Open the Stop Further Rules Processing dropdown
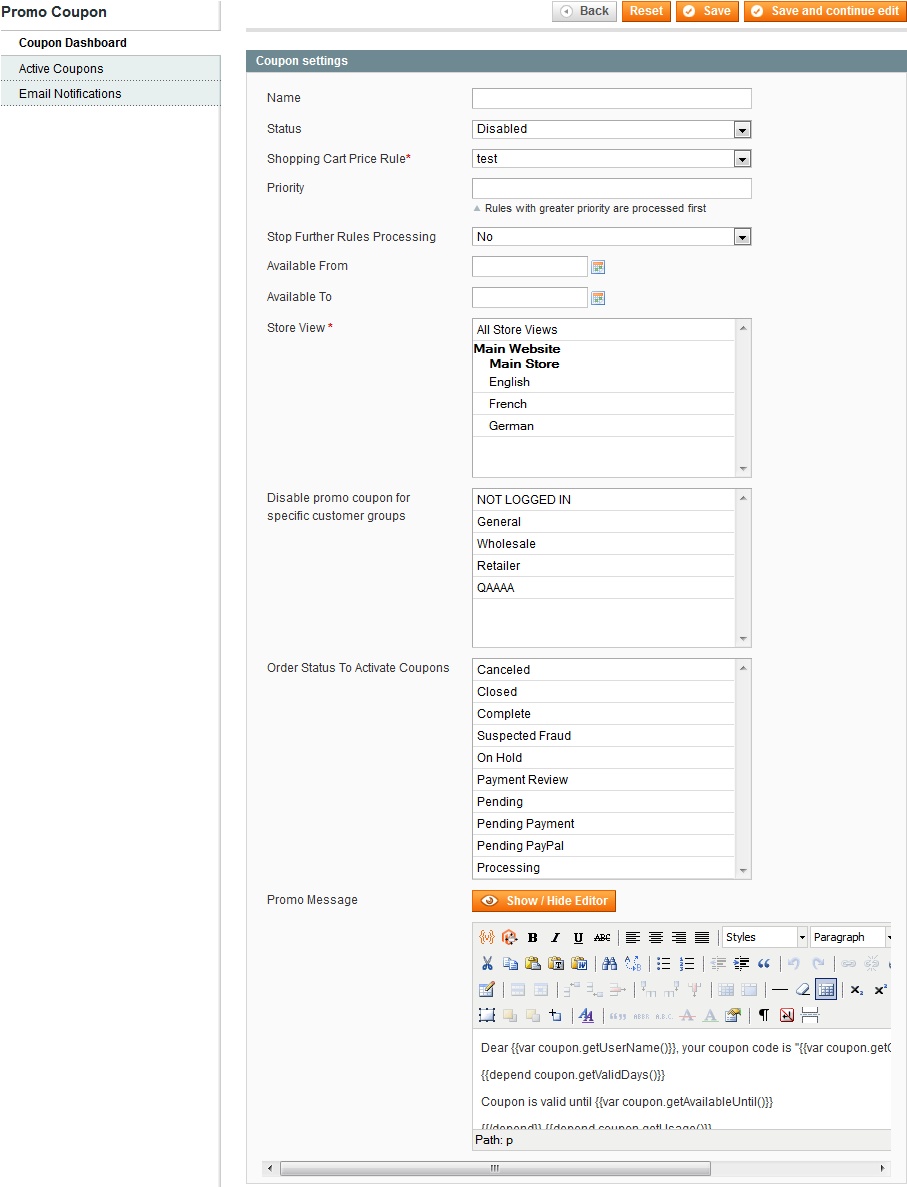The width and height of the screenshot is (907, 1187). pyautogui.click(x=740, y=236)
